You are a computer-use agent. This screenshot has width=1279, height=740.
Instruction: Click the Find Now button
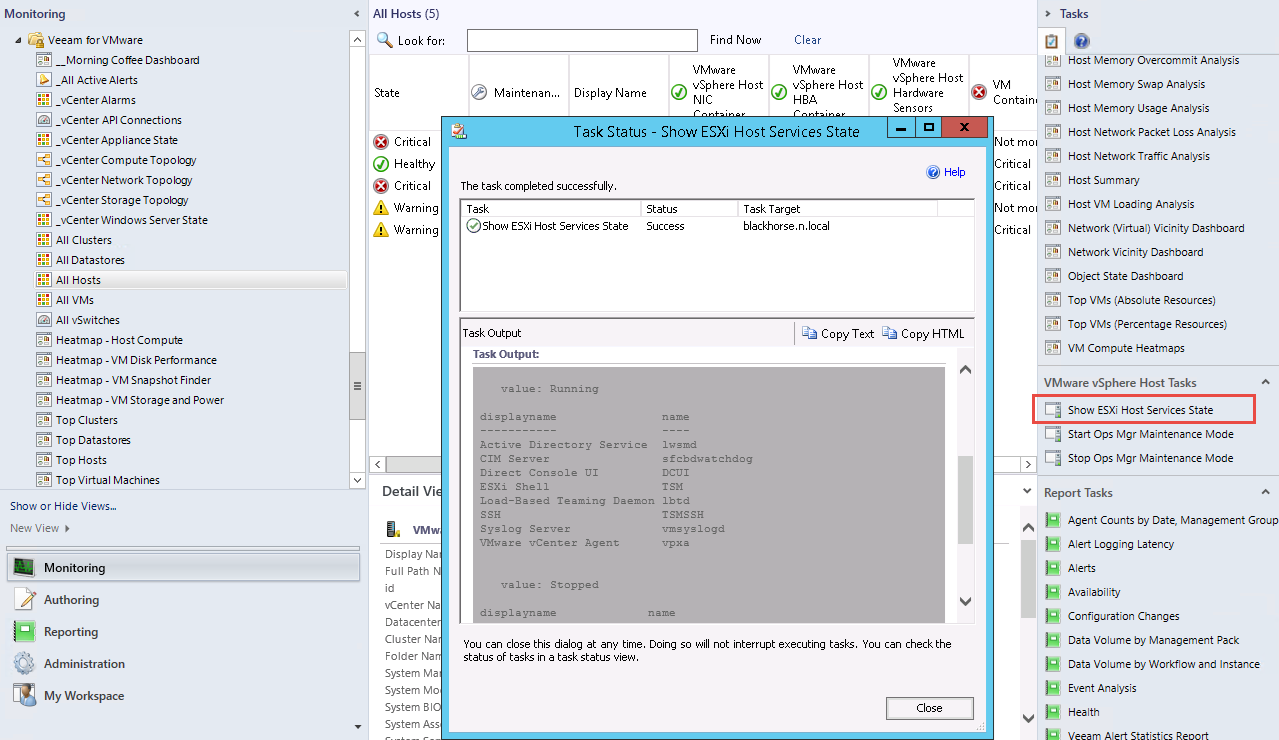(735, 40)
